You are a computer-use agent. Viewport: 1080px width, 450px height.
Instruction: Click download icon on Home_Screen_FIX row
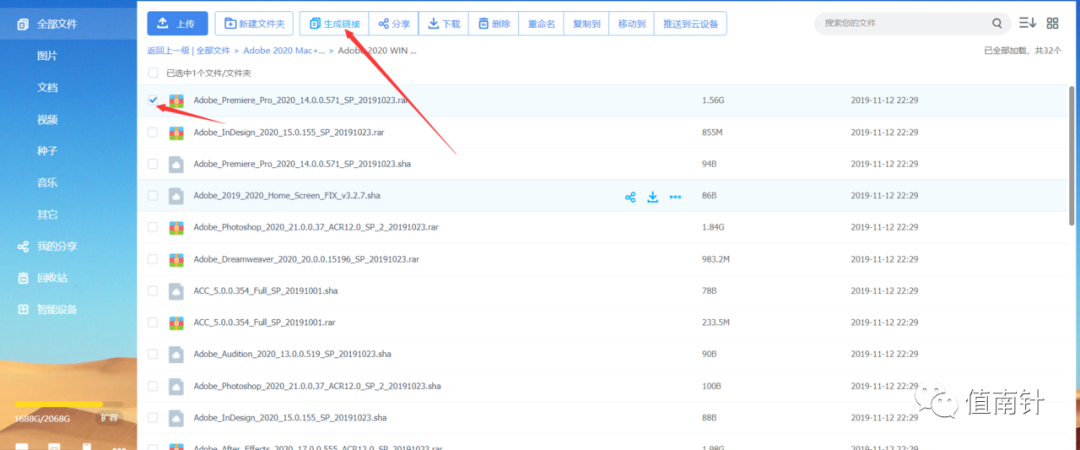[653, 196]
